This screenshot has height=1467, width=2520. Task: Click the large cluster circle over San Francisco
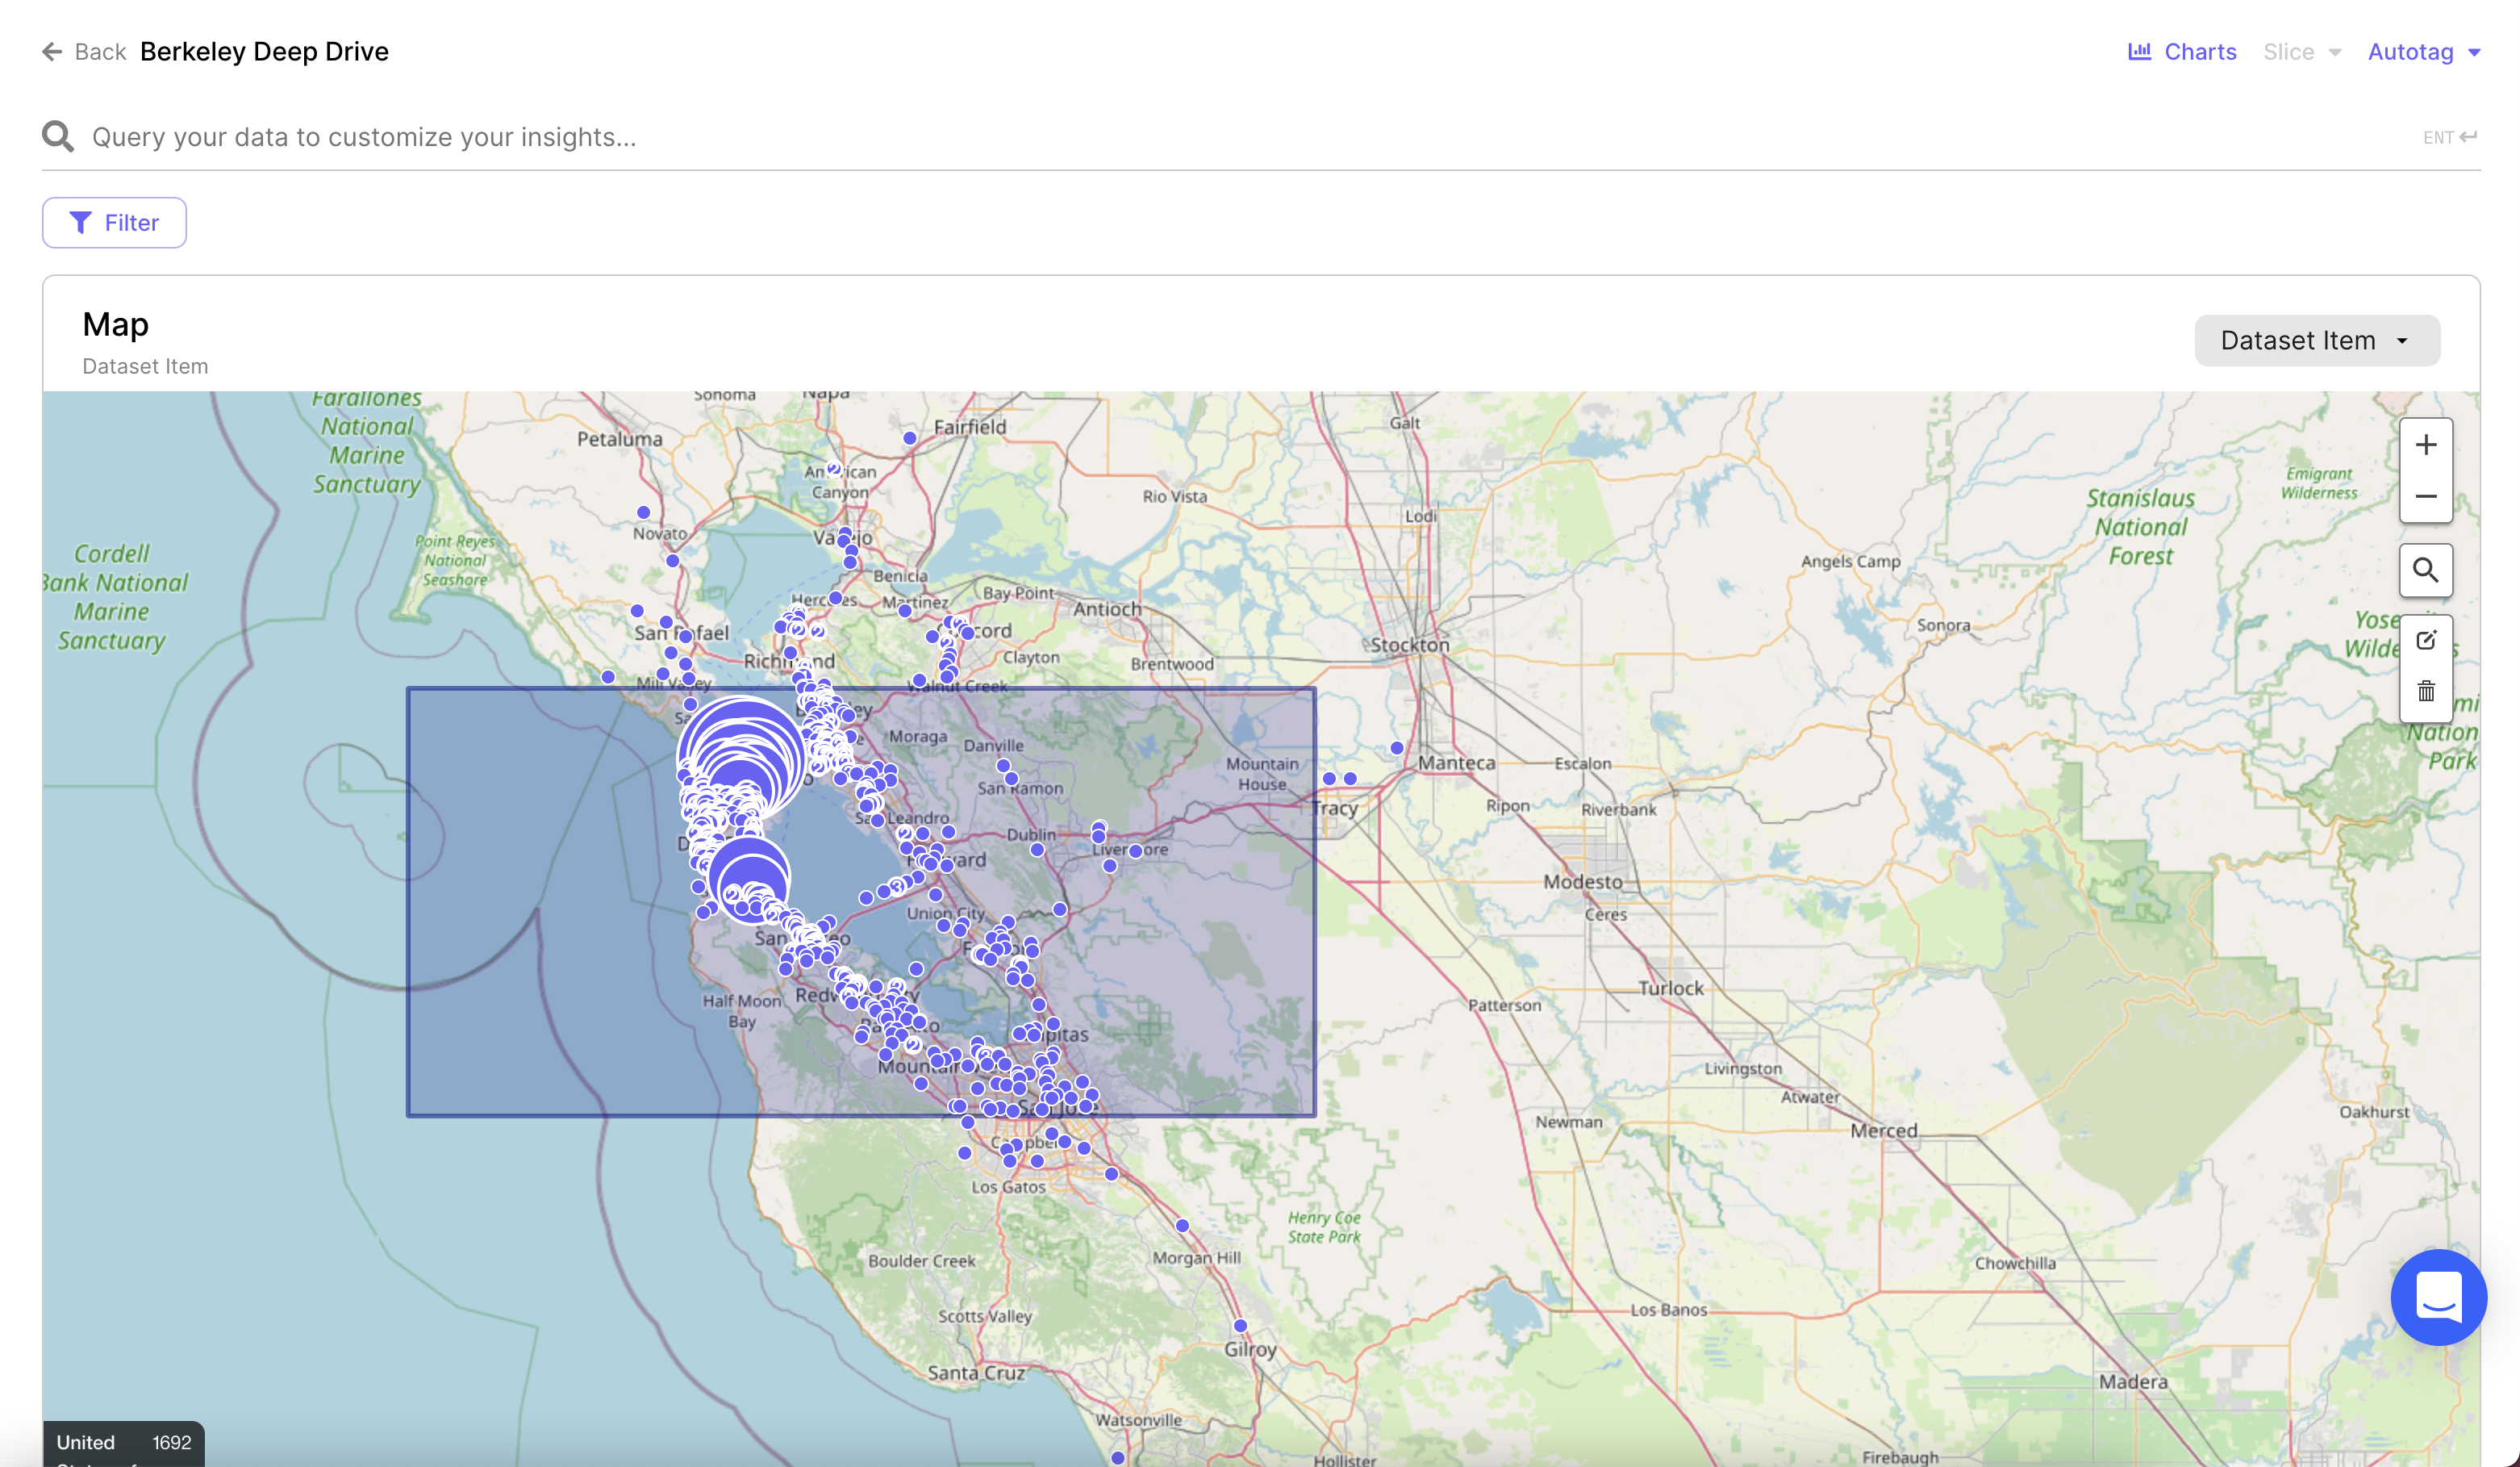pyautogui.click(x=741, y=758)
